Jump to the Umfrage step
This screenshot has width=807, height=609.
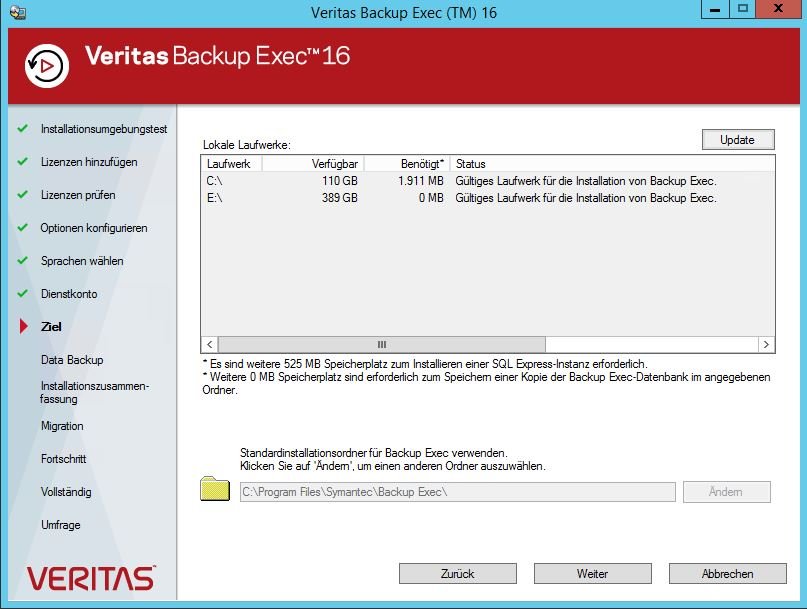pos(61,525)
